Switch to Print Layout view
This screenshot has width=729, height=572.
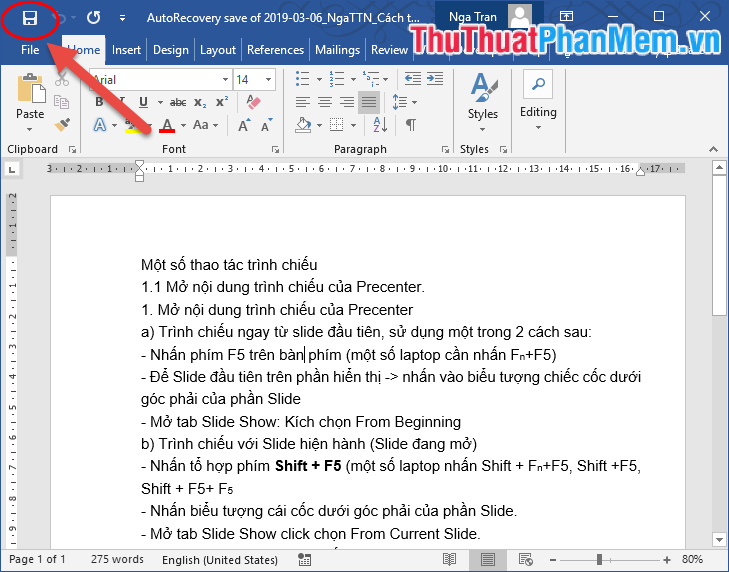[487, 559]
